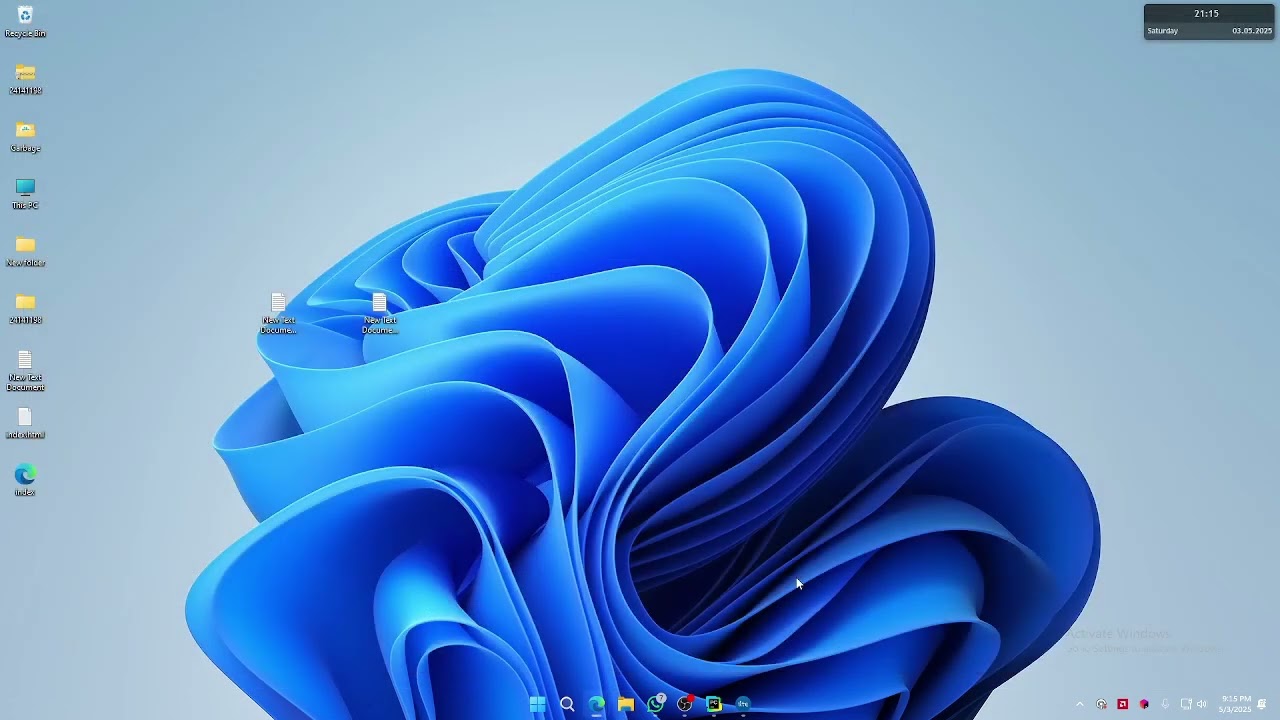Select the index.html file icon
Viewport: 1280px width, 720px height.
click(25, 423)
